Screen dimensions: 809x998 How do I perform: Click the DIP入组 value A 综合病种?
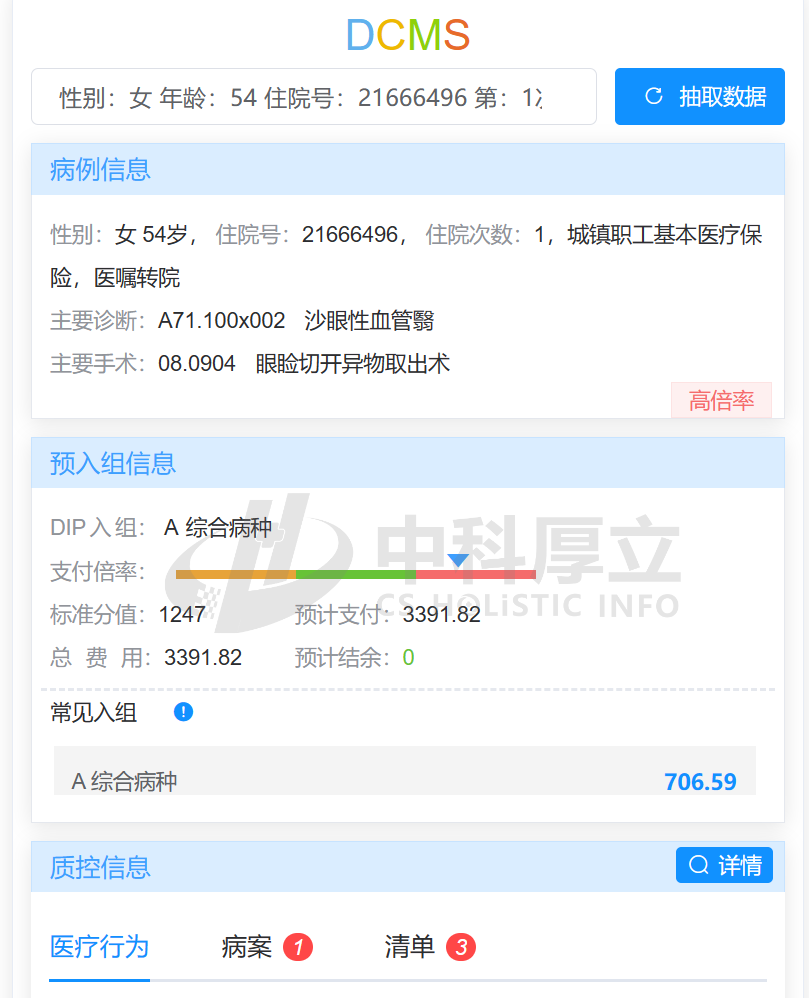(x=218, y=528)
